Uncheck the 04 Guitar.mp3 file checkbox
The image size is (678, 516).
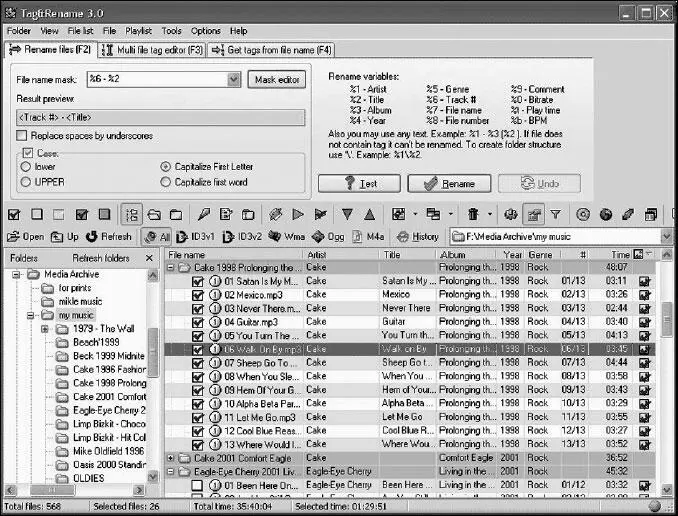[x=198, y=323]
